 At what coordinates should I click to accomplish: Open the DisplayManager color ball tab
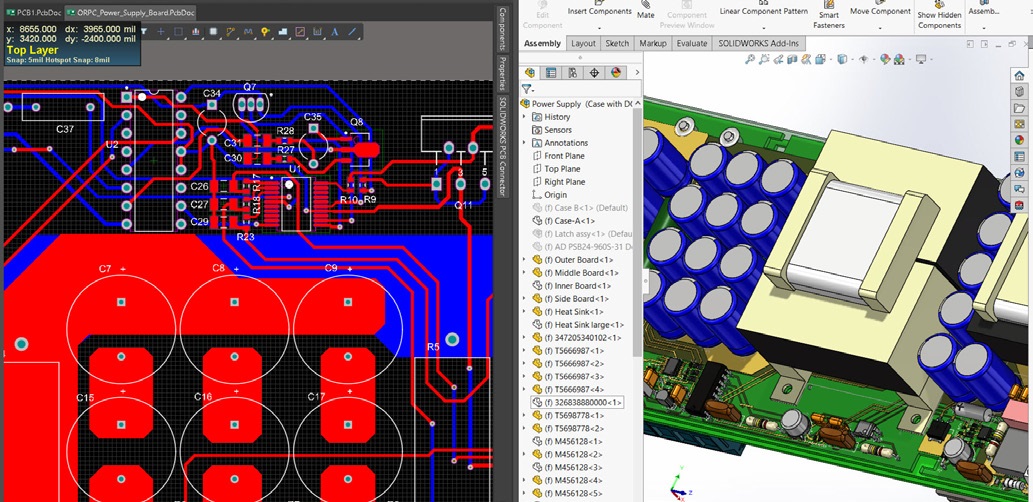coord(616,72)
